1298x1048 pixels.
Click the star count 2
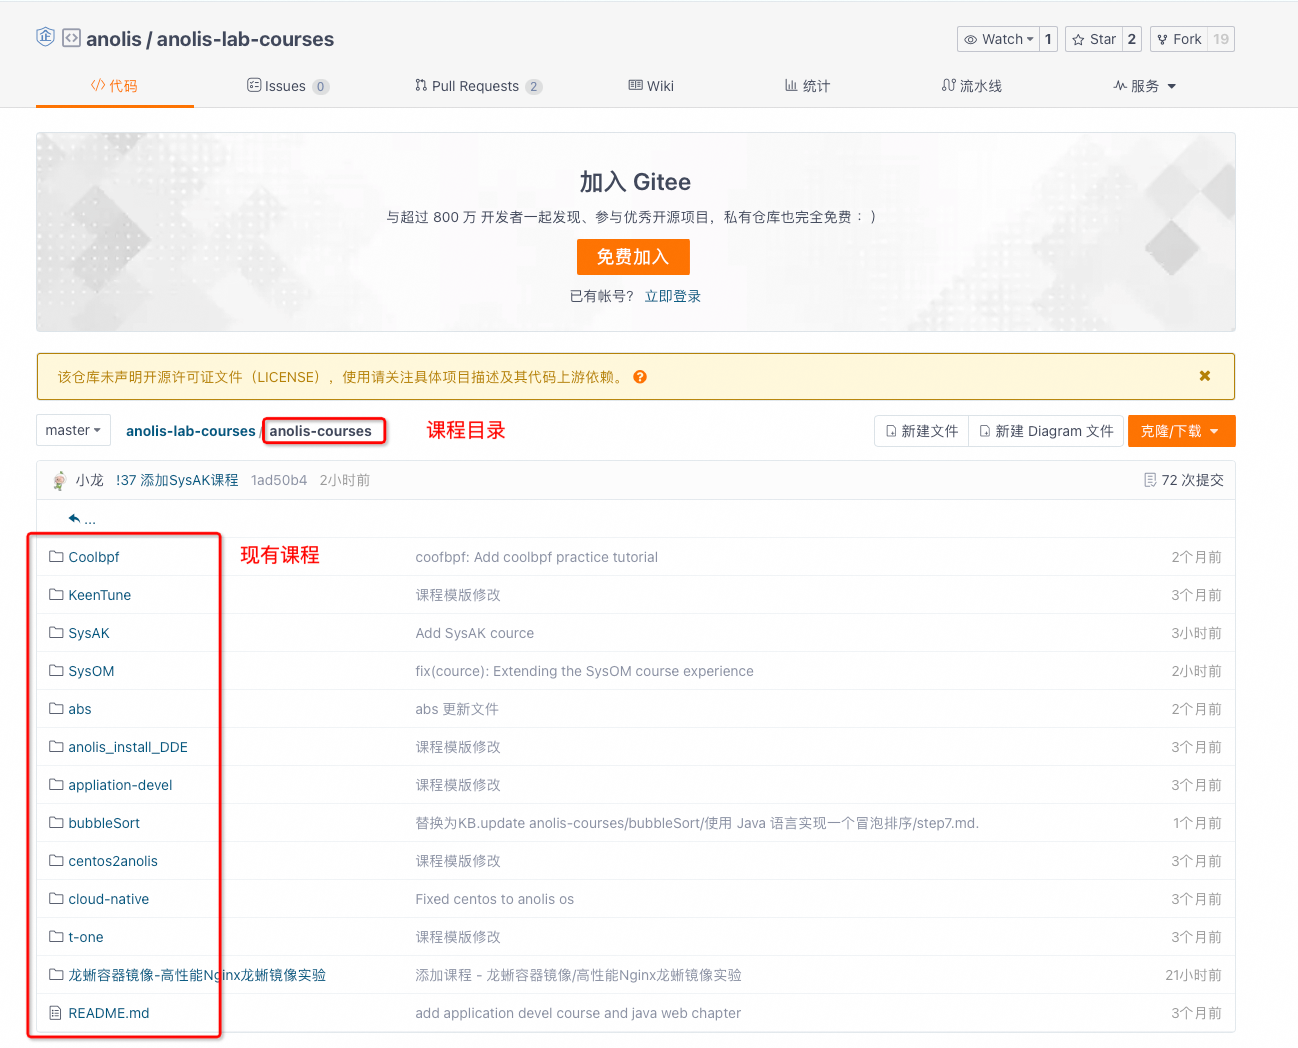(1132, 39)
